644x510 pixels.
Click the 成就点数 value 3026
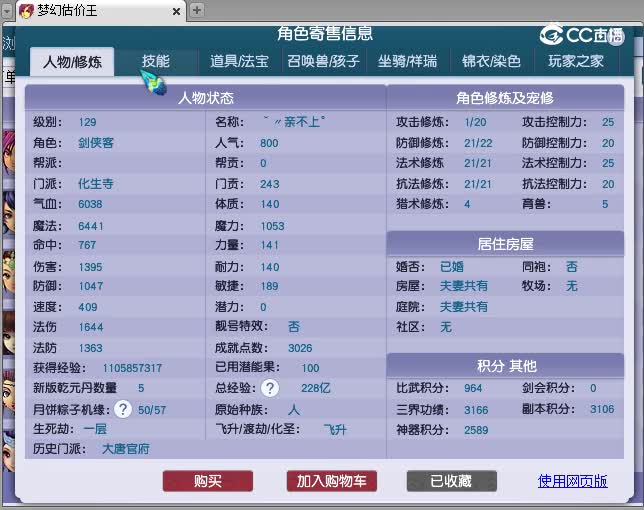point(300,348)
